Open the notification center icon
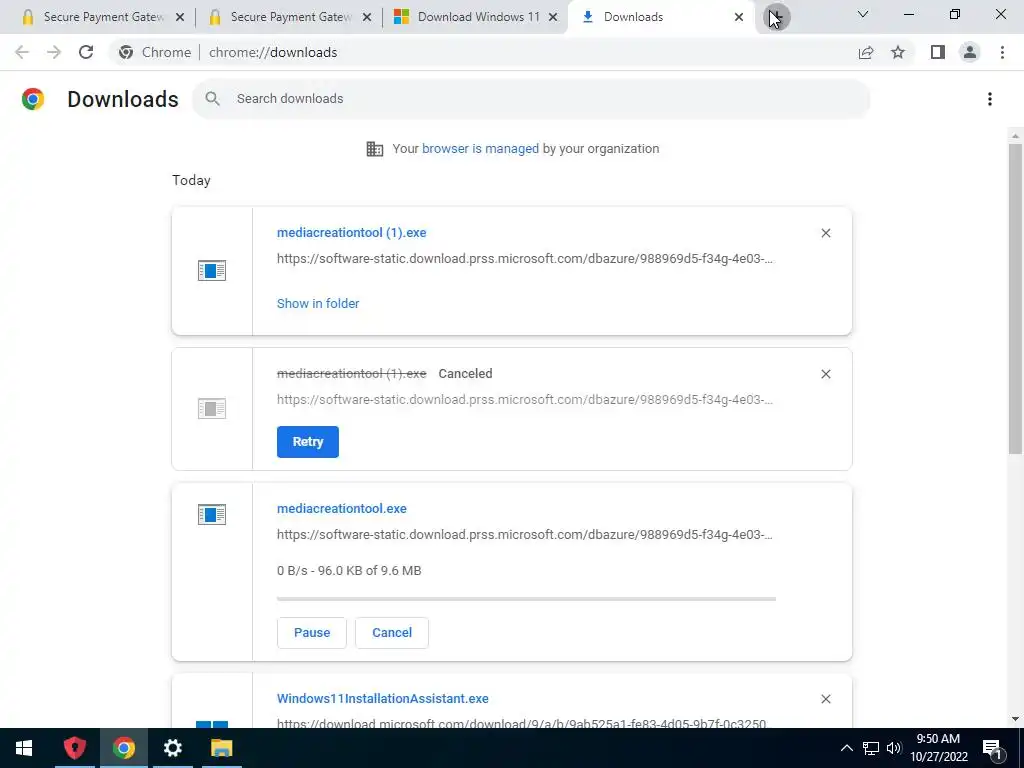 click(992, 749)
